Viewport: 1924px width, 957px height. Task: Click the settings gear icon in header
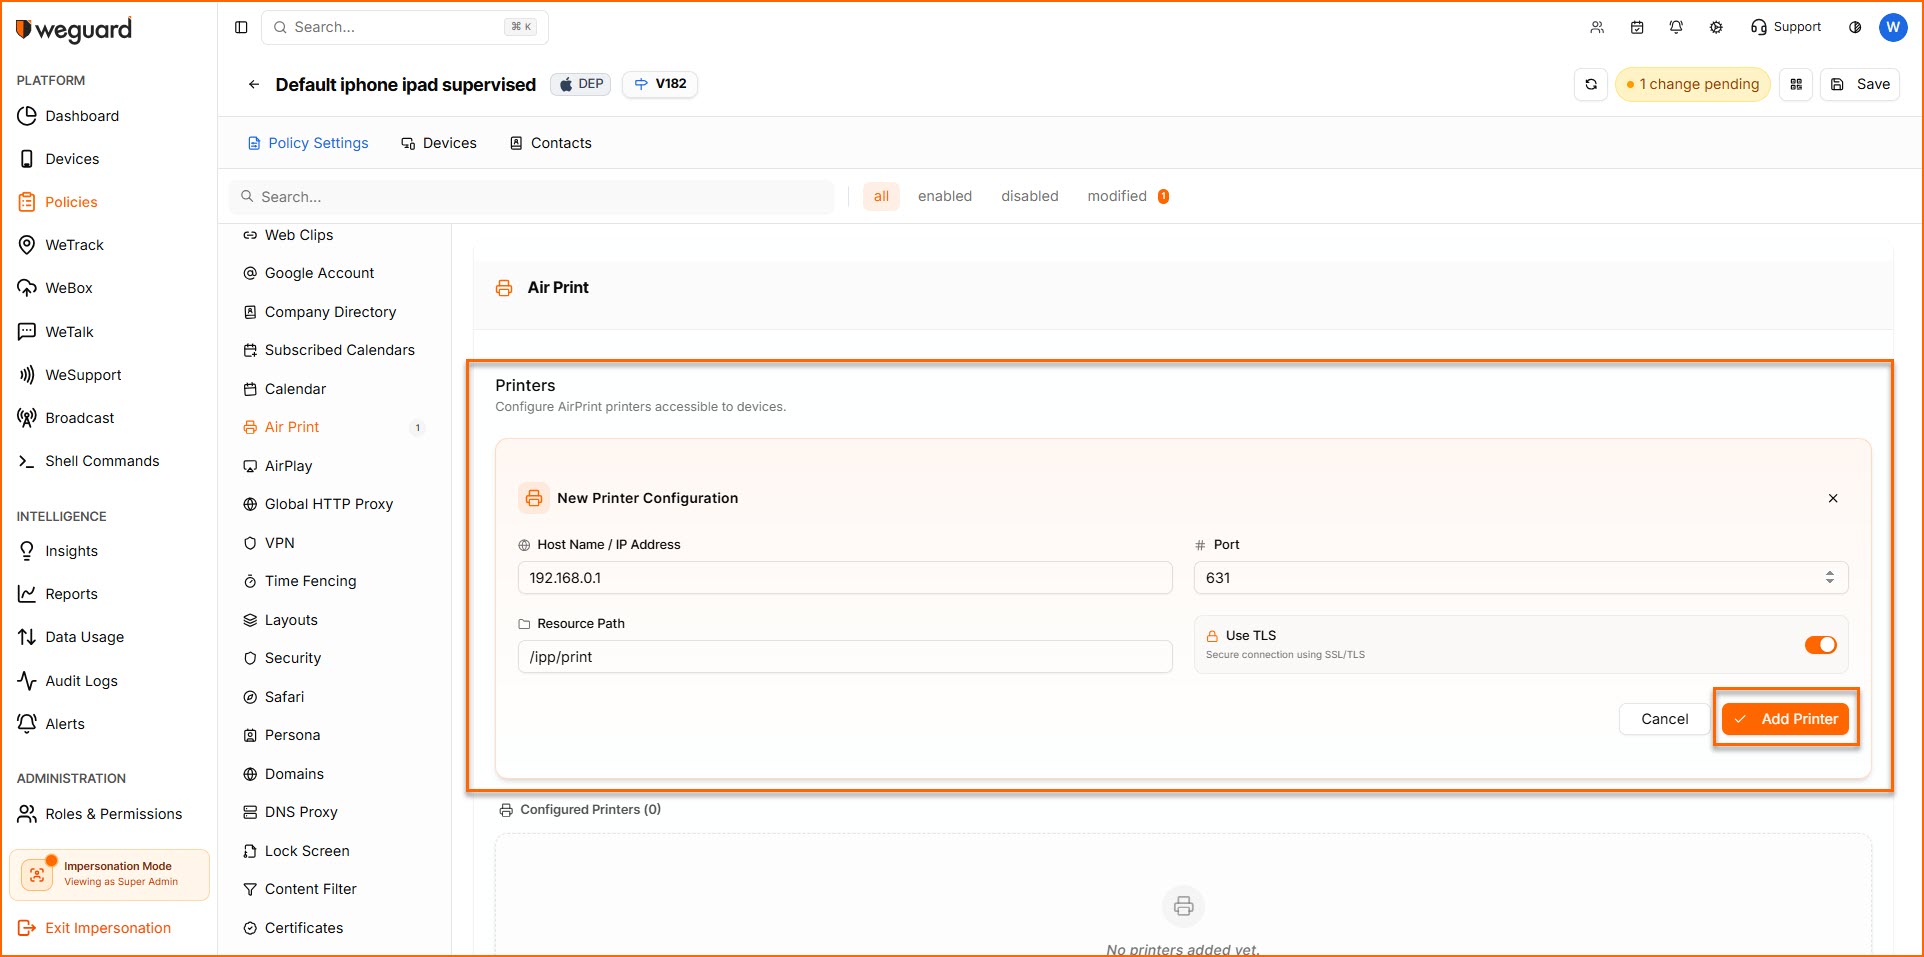[x=1716, y=27]
